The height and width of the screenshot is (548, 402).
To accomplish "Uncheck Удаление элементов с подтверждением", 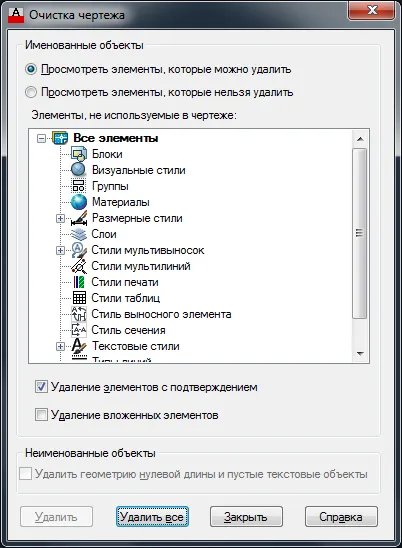I will 41,387.
